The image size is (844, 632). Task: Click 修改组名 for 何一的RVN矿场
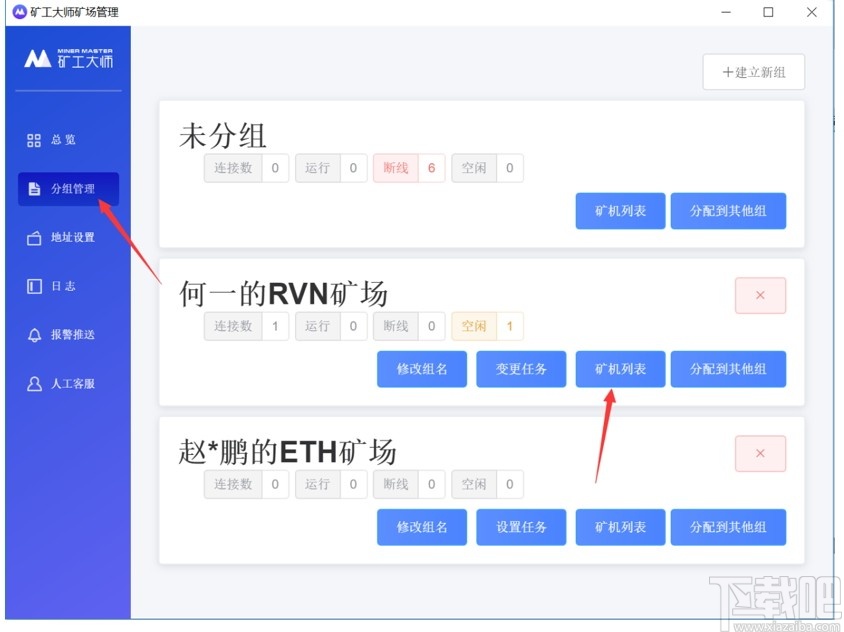tap(421, 369)
